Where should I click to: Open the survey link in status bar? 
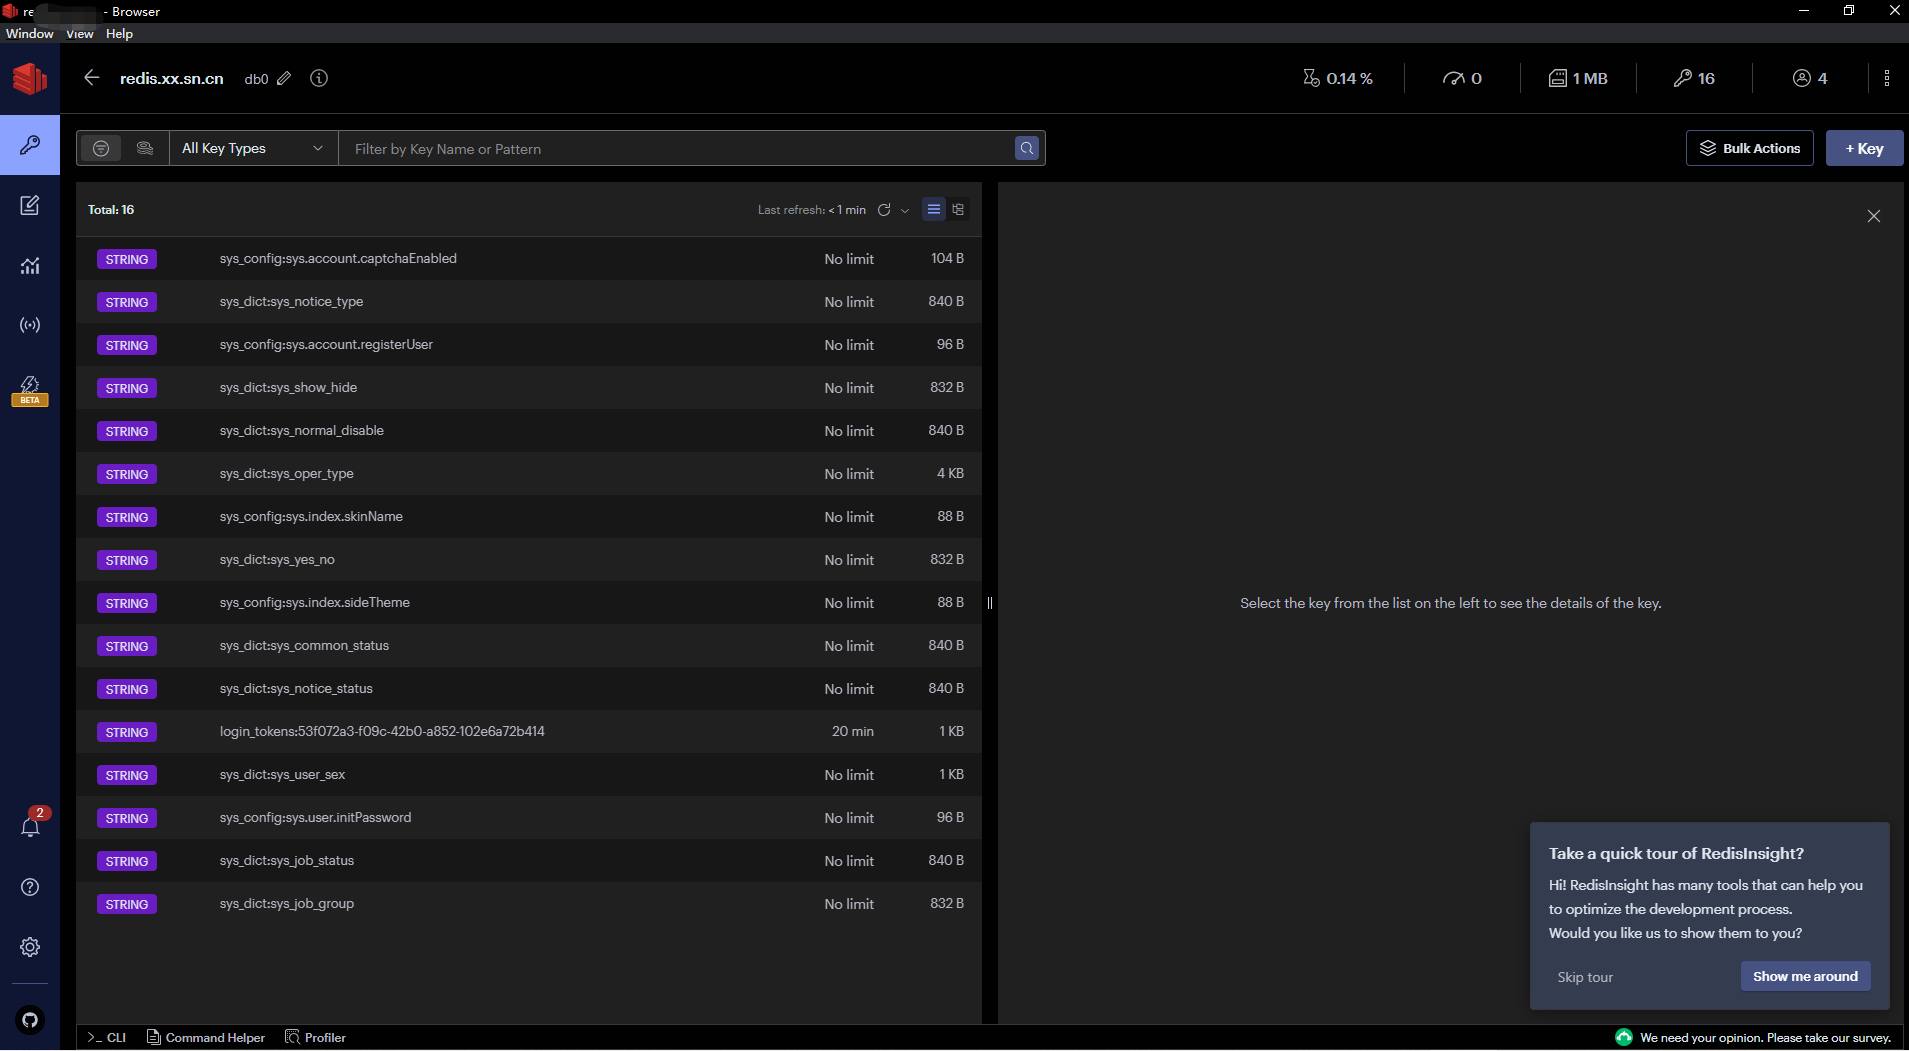pos(1765,1037)
